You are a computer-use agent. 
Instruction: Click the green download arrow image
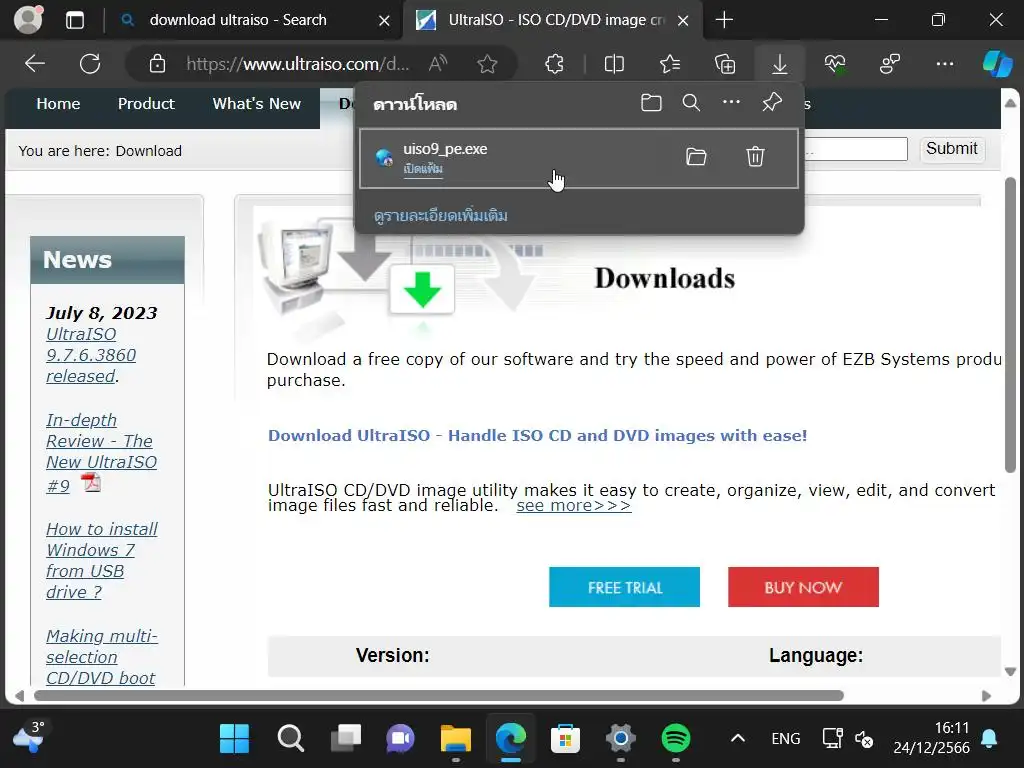(422, 289)
